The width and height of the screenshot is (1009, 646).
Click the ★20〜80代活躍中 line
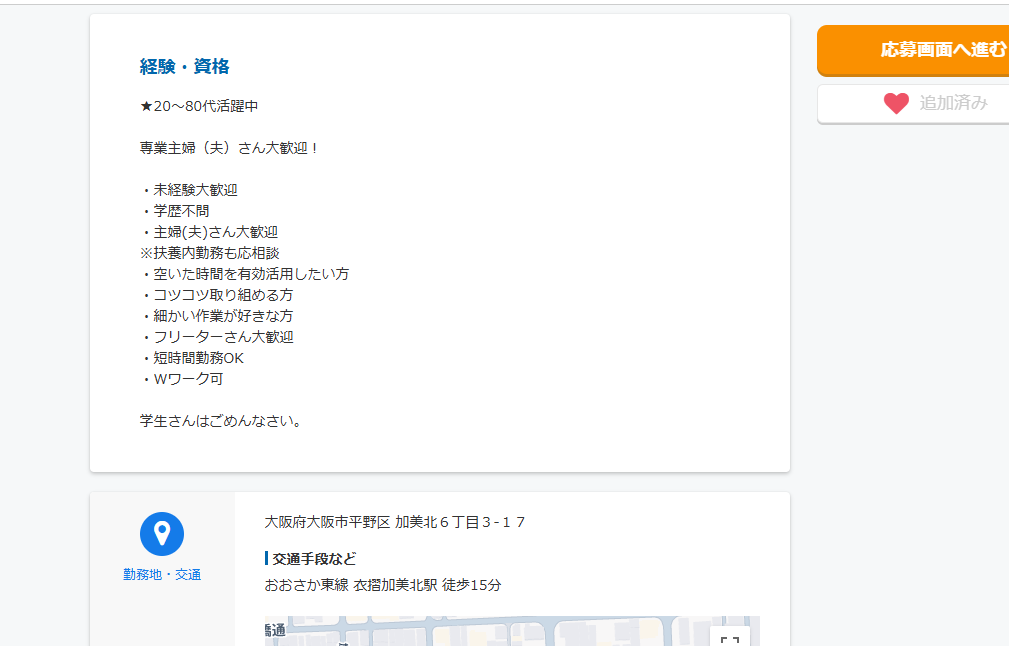pos(199,106)
